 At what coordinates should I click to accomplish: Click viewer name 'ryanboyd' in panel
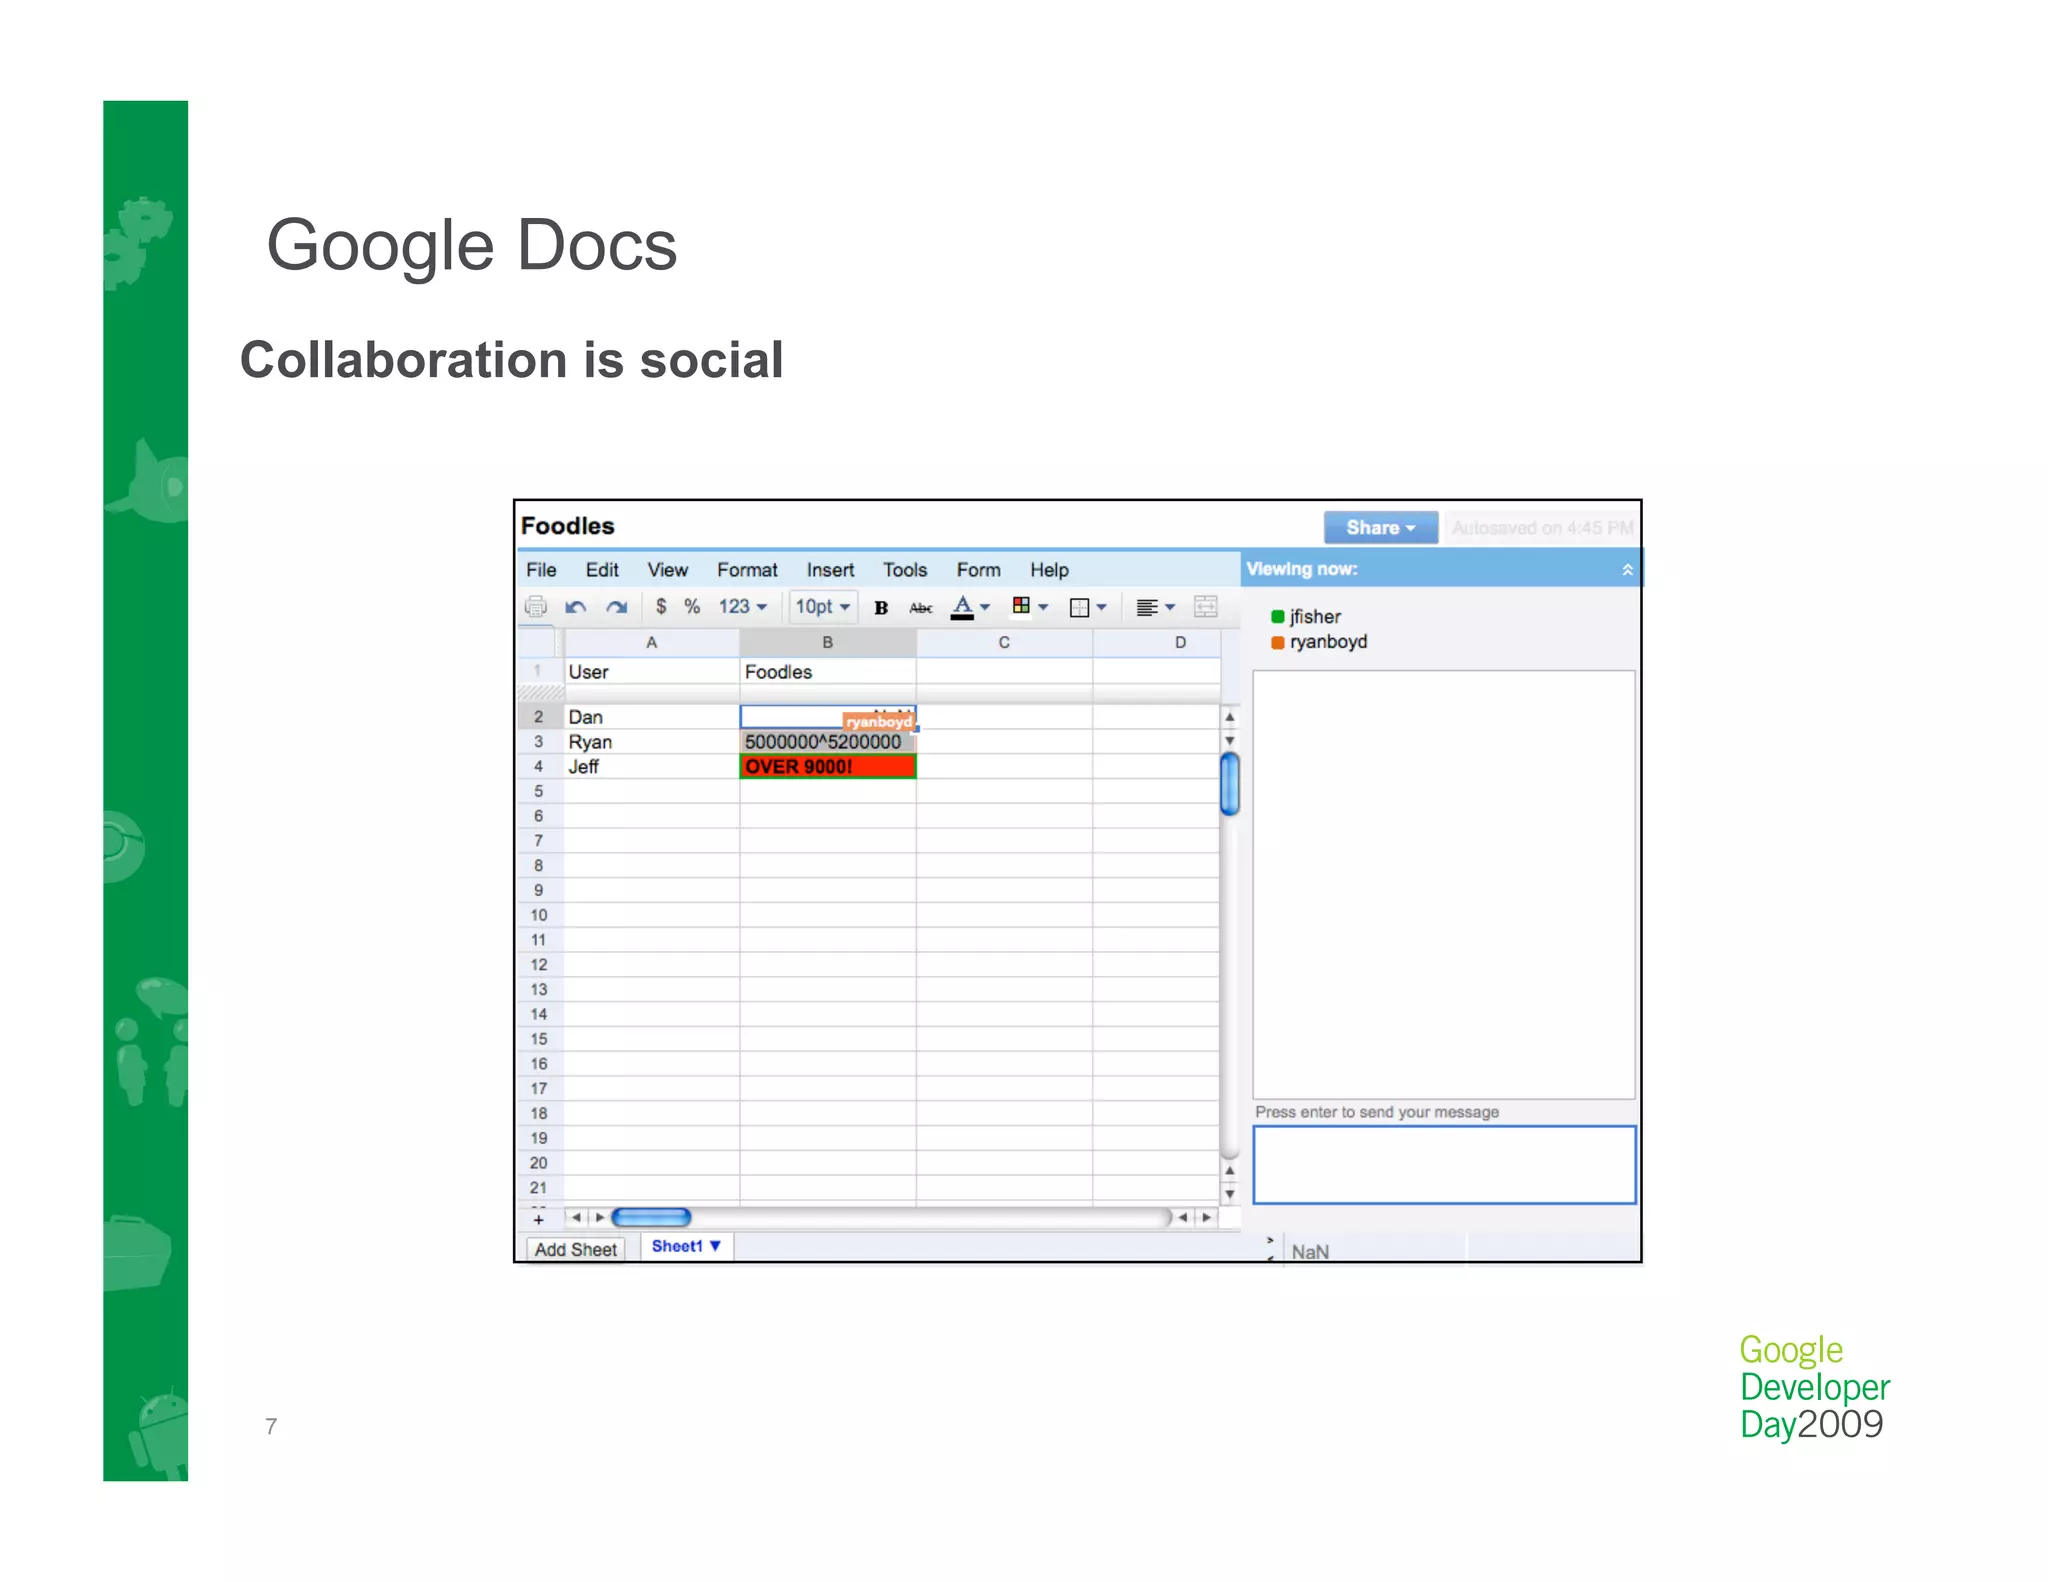(x=1328, y=642)
